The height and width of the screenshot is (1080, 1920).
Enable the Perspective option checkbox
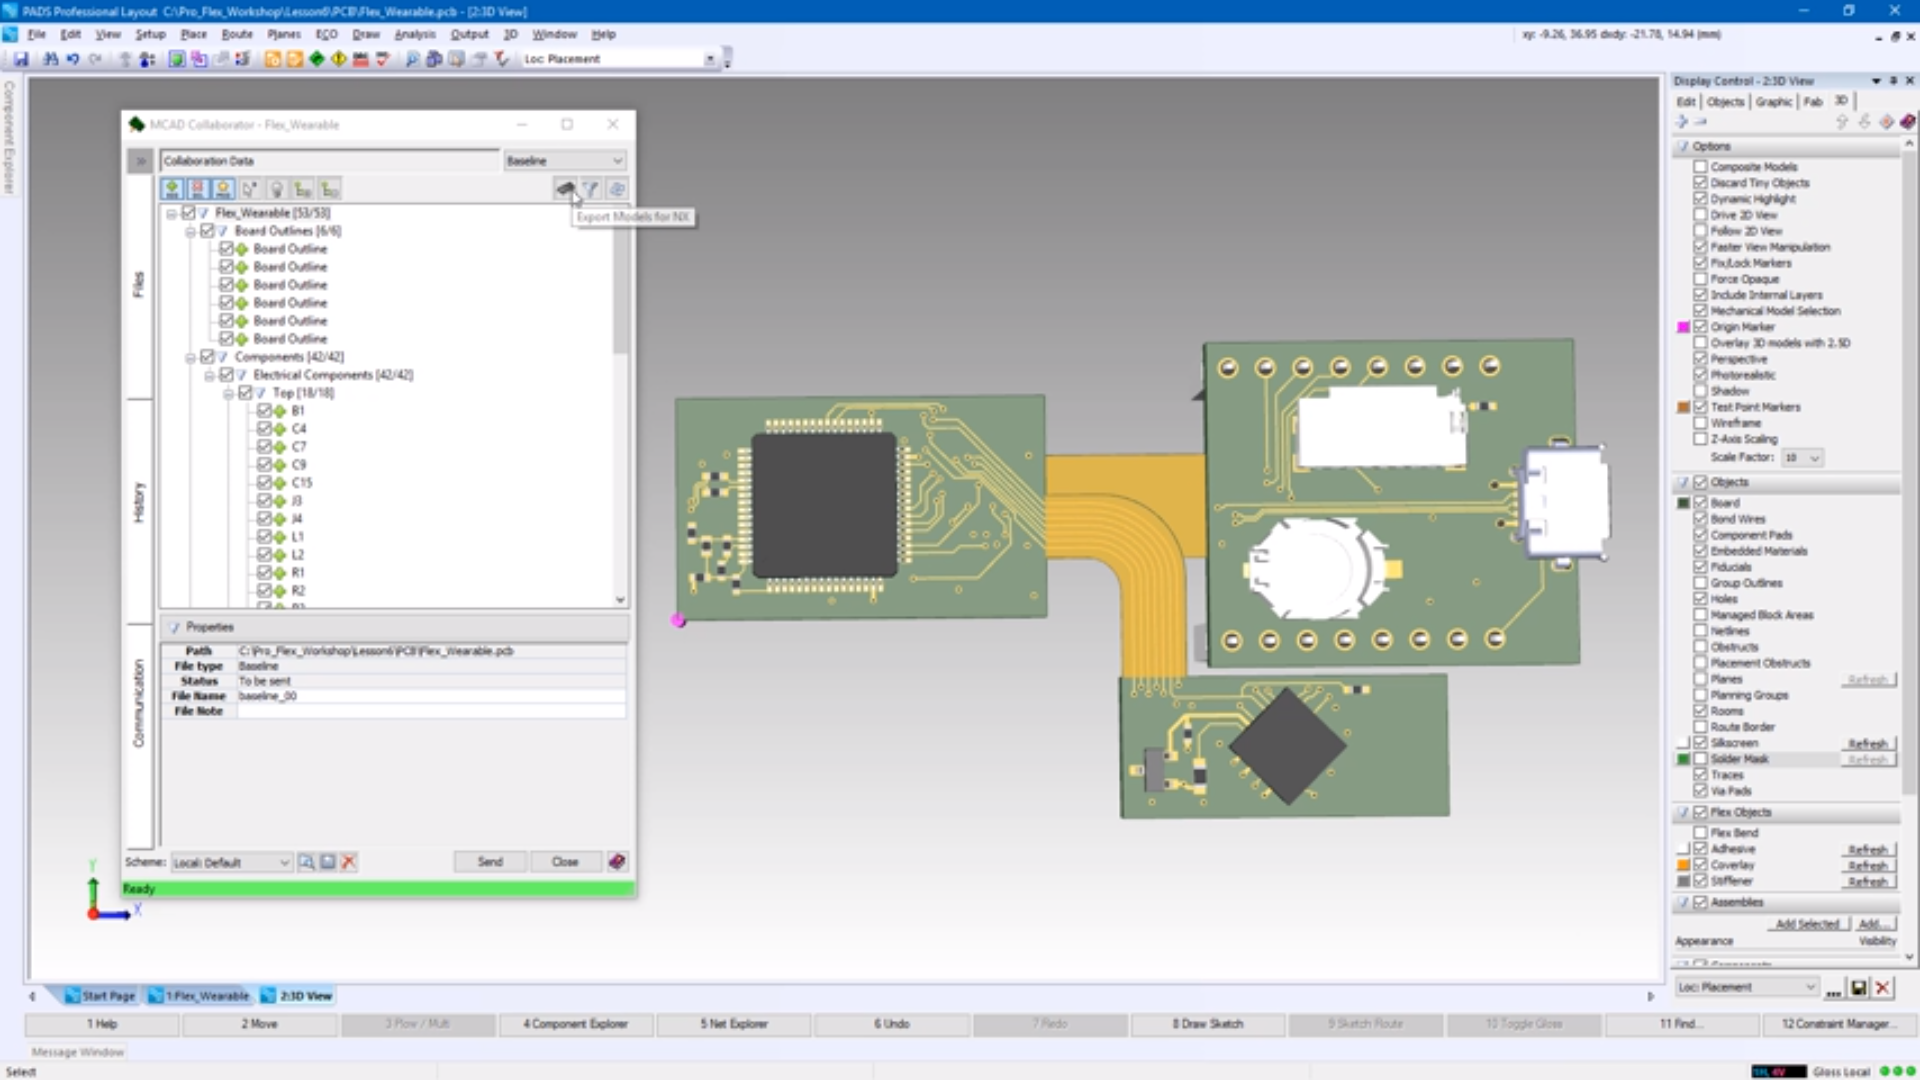click(1700, 359)
